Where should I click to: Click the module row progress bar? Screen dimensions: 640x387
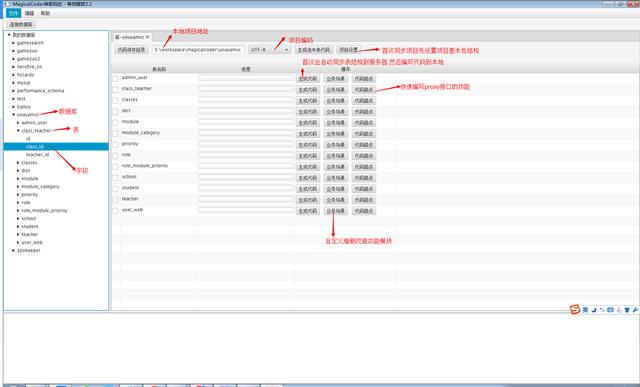click(246, 122)
